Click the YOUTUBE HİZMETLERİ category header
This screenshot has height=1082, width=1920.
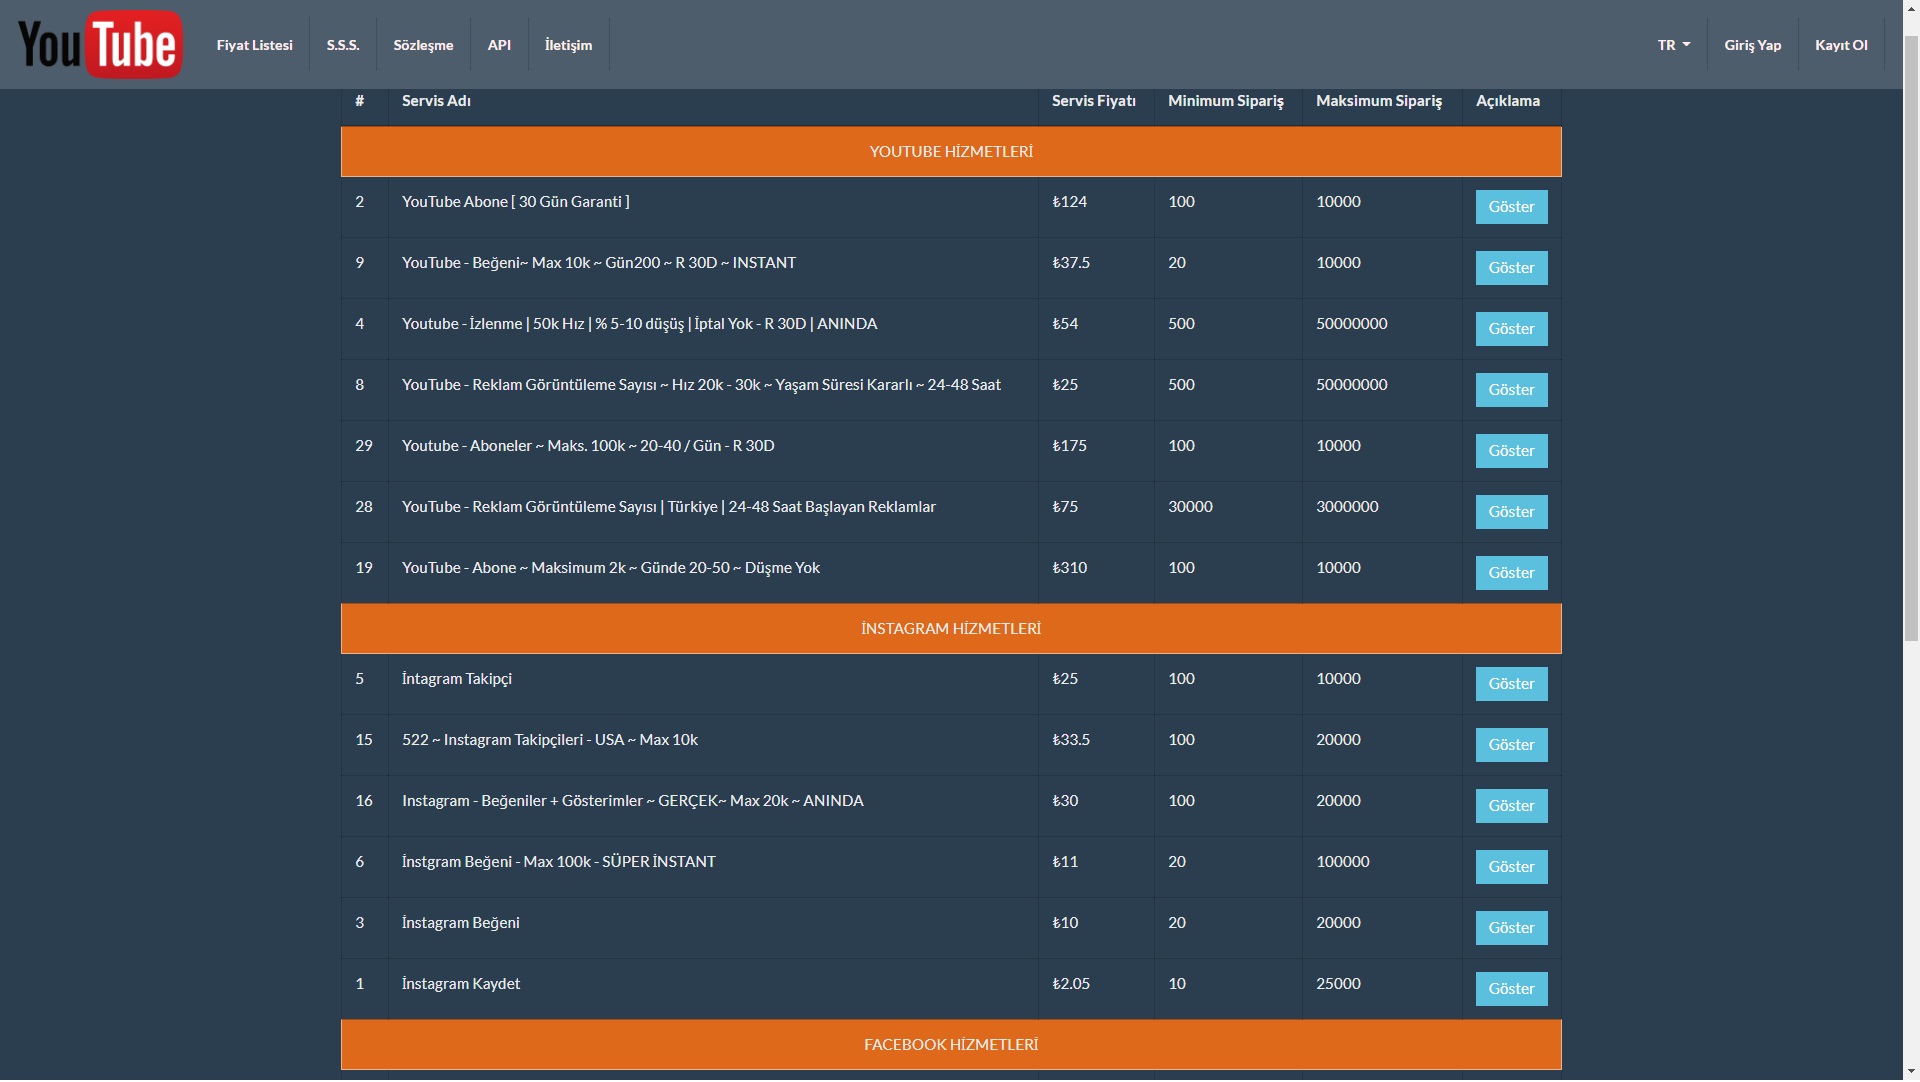click(951, 152)
